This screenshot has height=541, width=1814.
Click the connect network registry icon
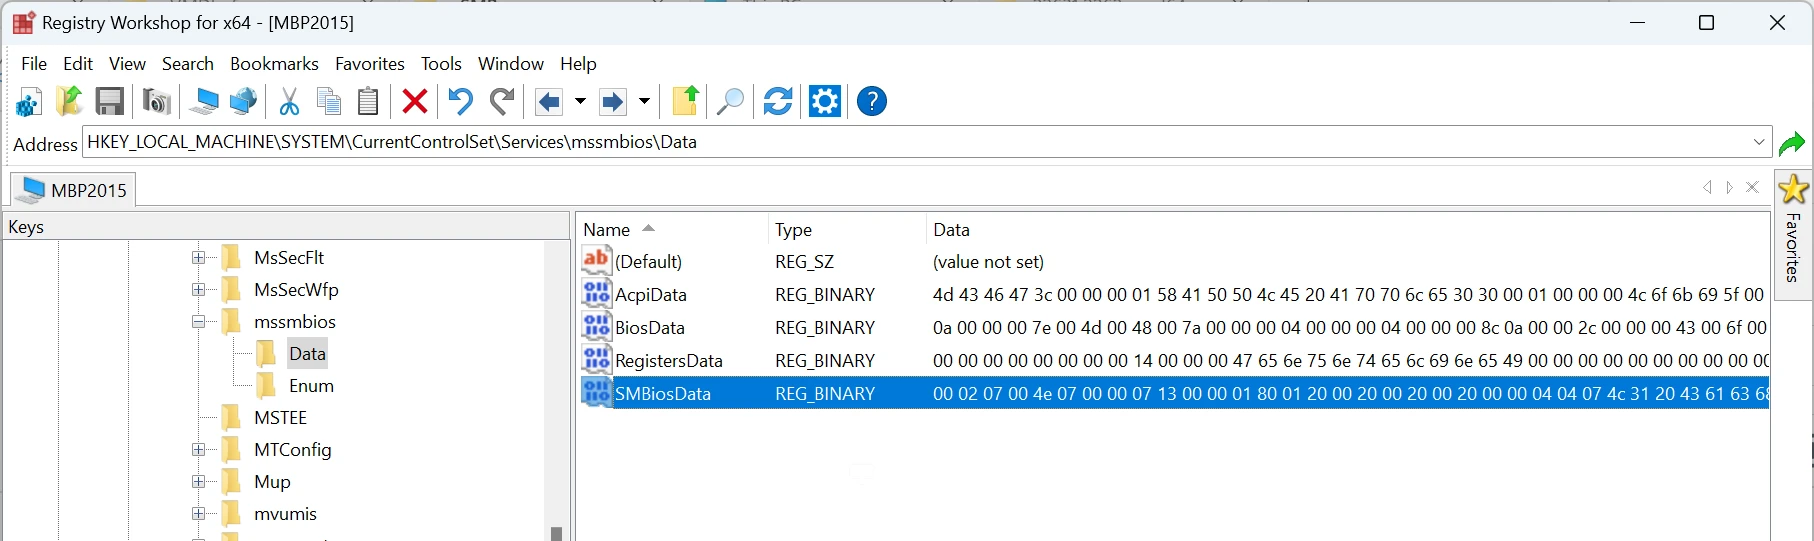pyautogui.click(x=243, y=101)
